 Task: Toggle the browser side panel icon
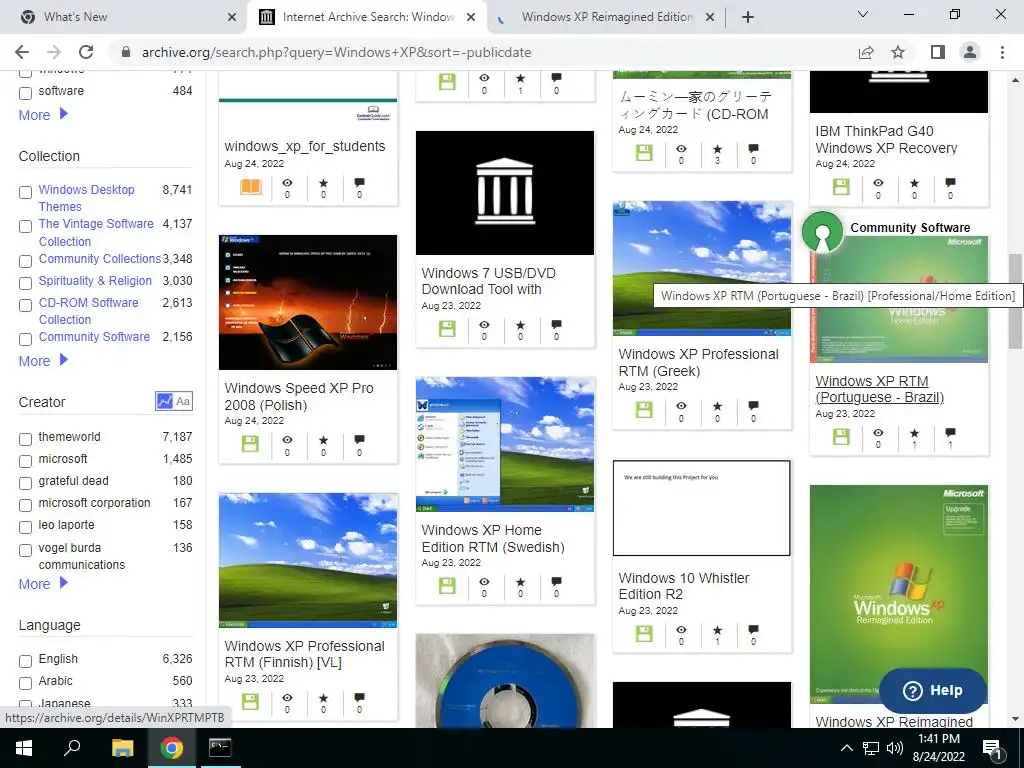coord(938,52)
